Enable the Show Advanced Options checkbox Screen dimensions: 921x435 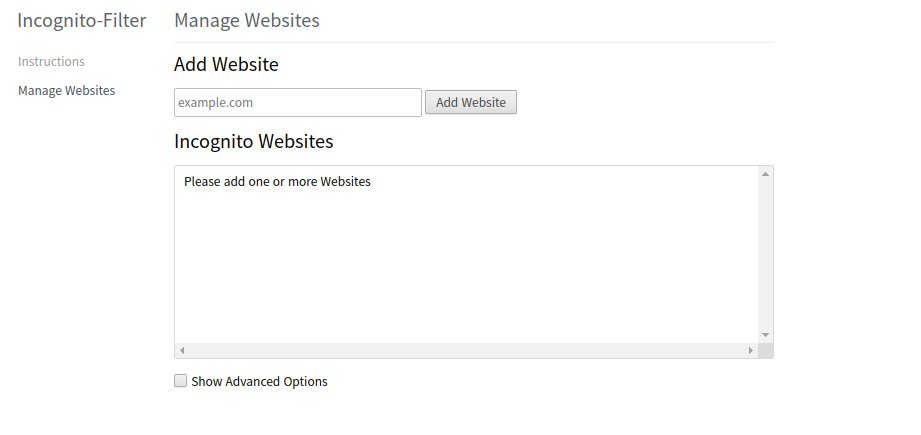[180, 381]
